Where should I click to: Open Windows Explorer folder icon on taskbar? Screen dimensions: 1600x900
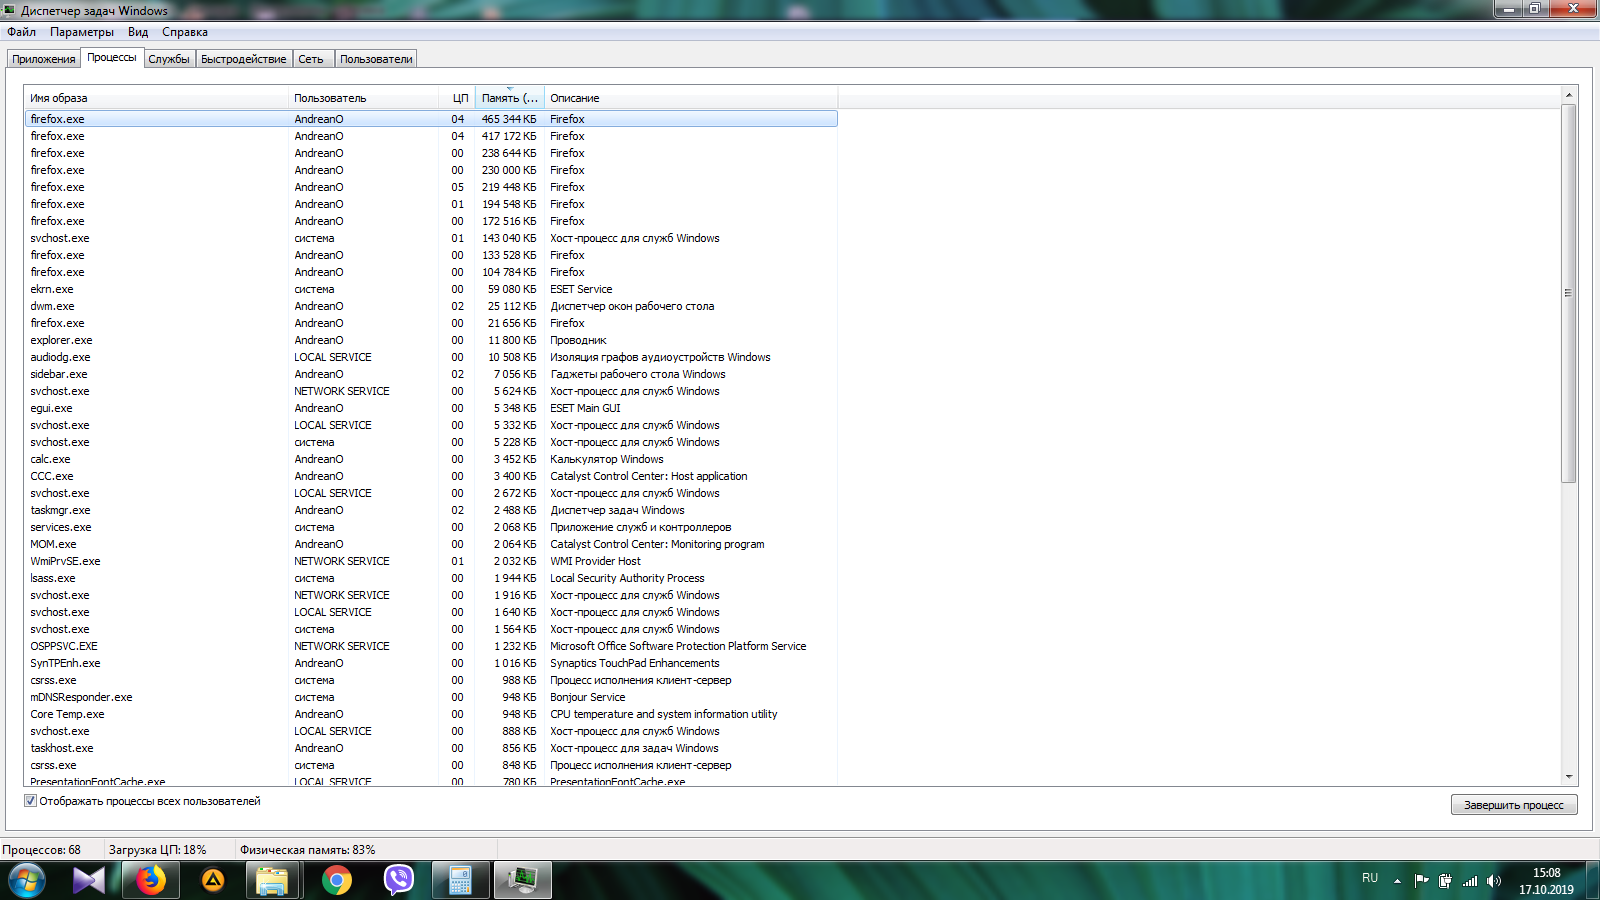[x=272, y=881]
